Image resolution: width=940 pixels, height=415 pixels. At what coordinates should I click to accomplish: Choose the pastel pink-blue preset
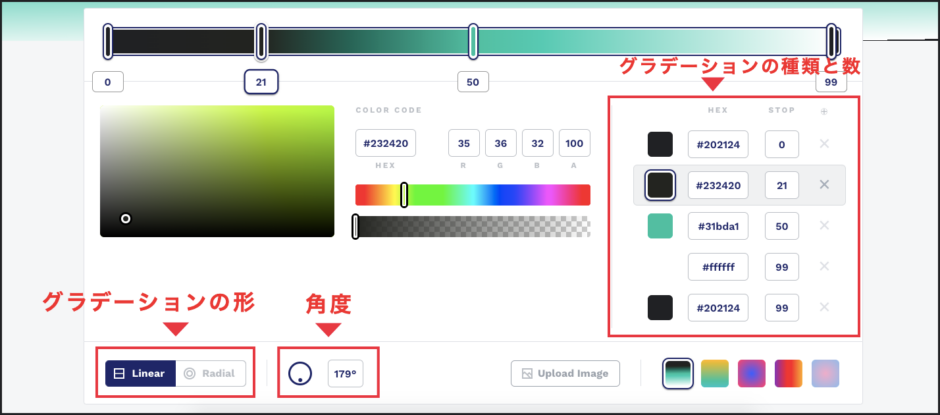(825, 374)
